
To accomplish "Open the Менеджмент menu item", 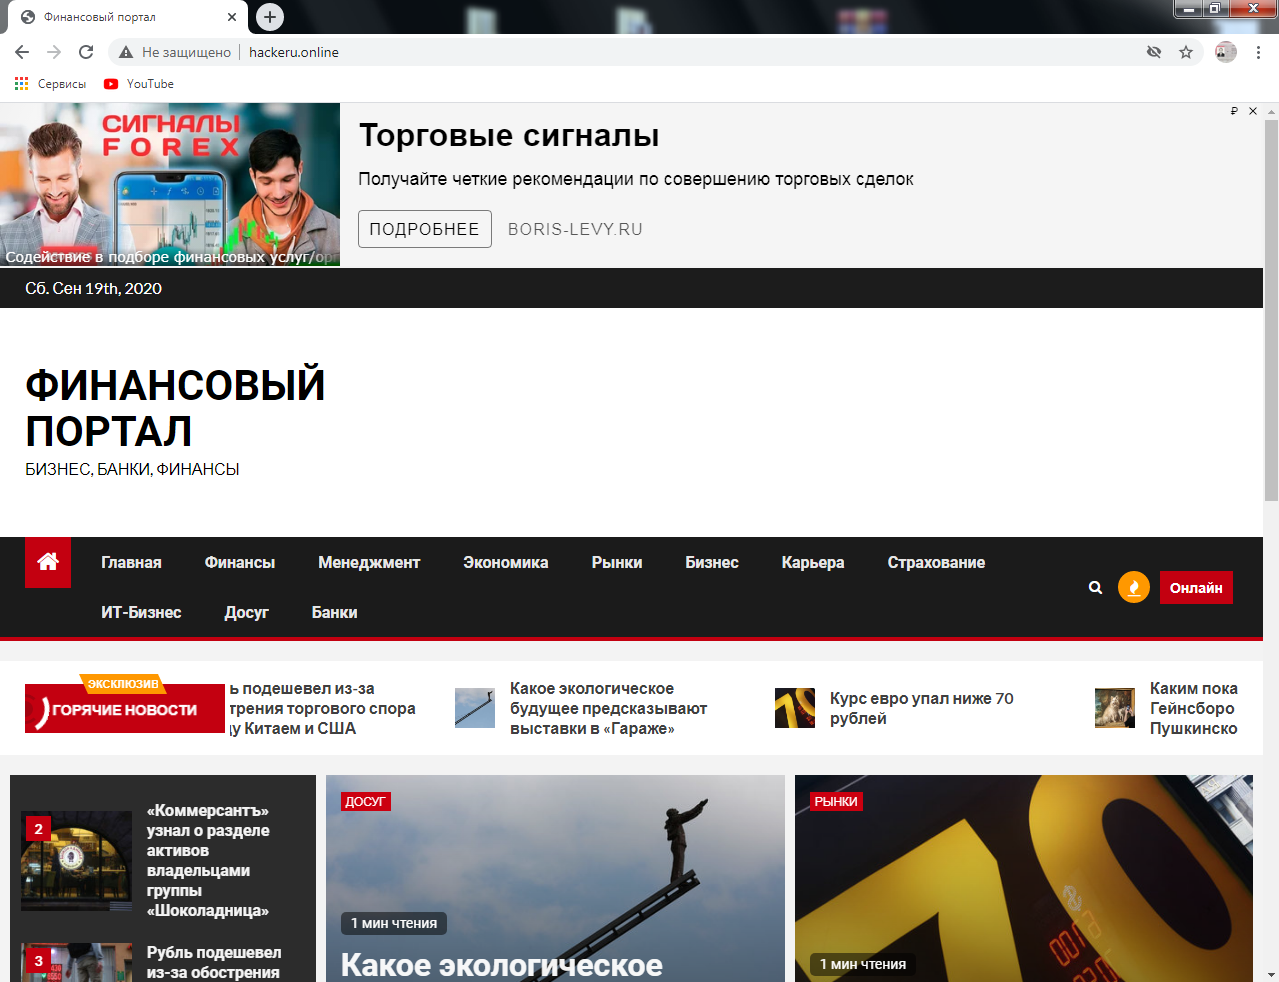I will [369, 563].
